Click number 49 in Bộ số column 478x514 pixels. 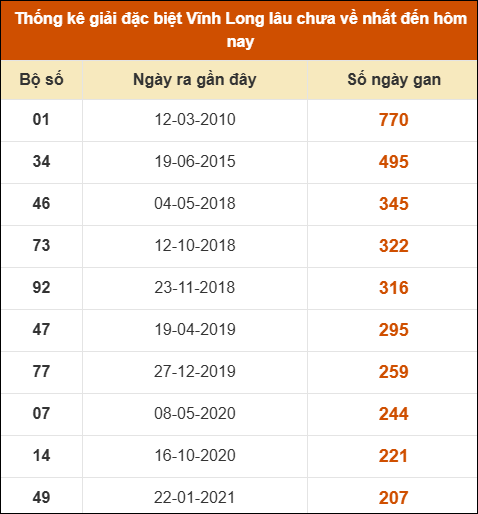pos(41,498)
